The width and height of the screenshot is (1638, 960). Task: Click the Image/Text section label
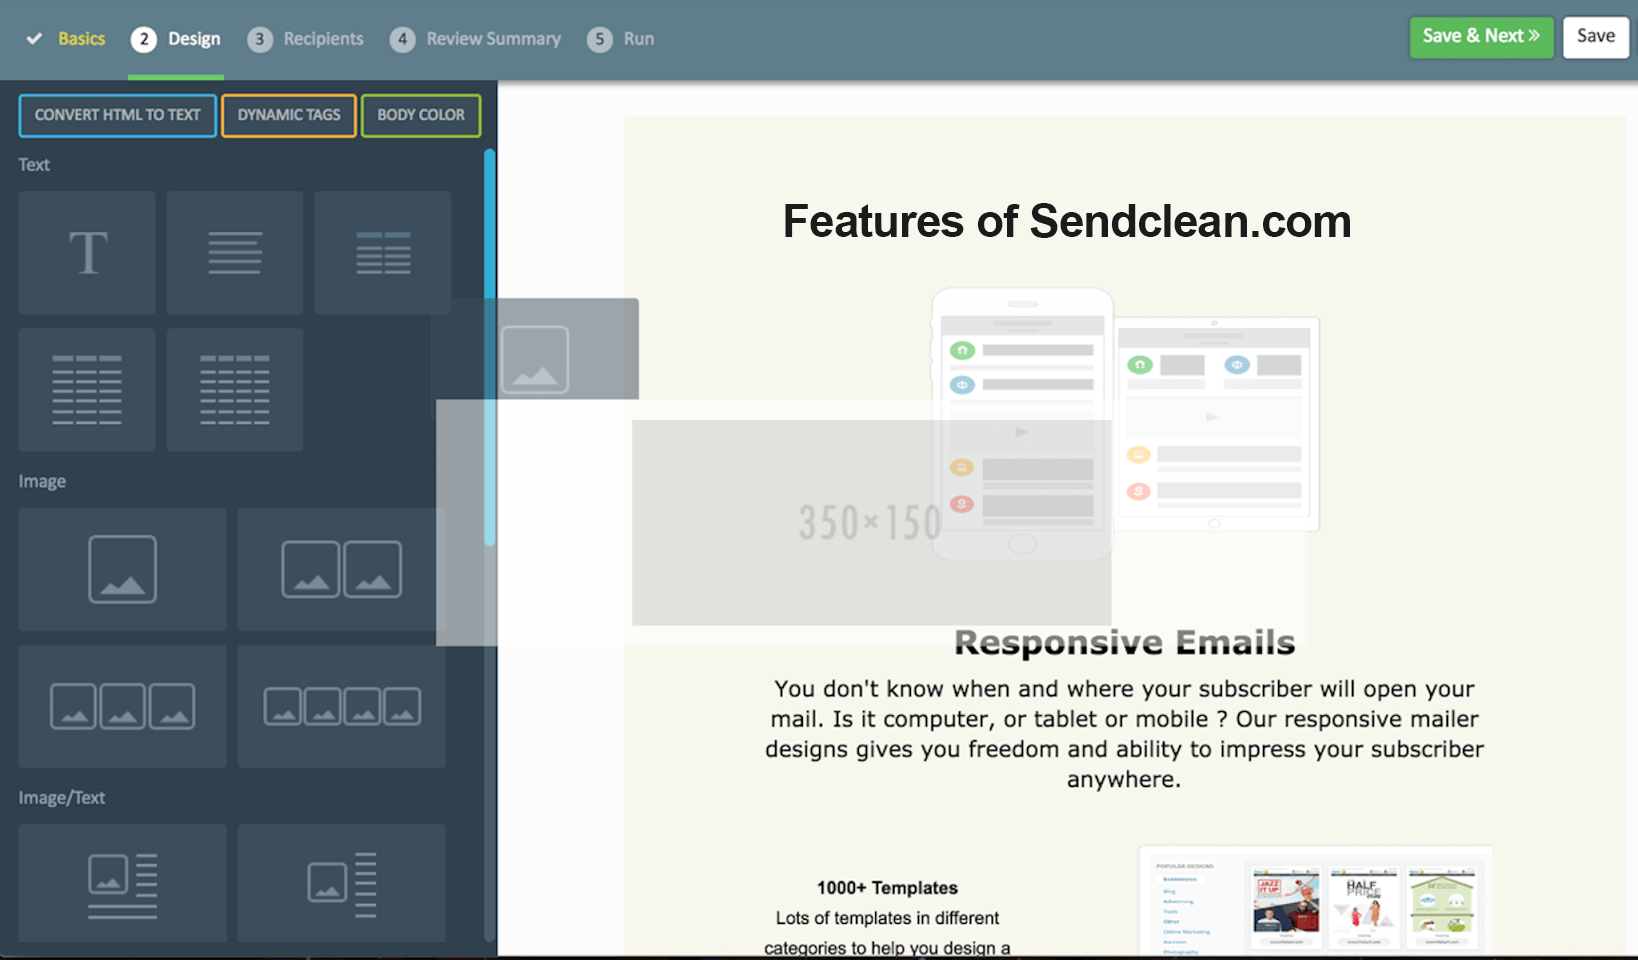(x=61, y=798)
